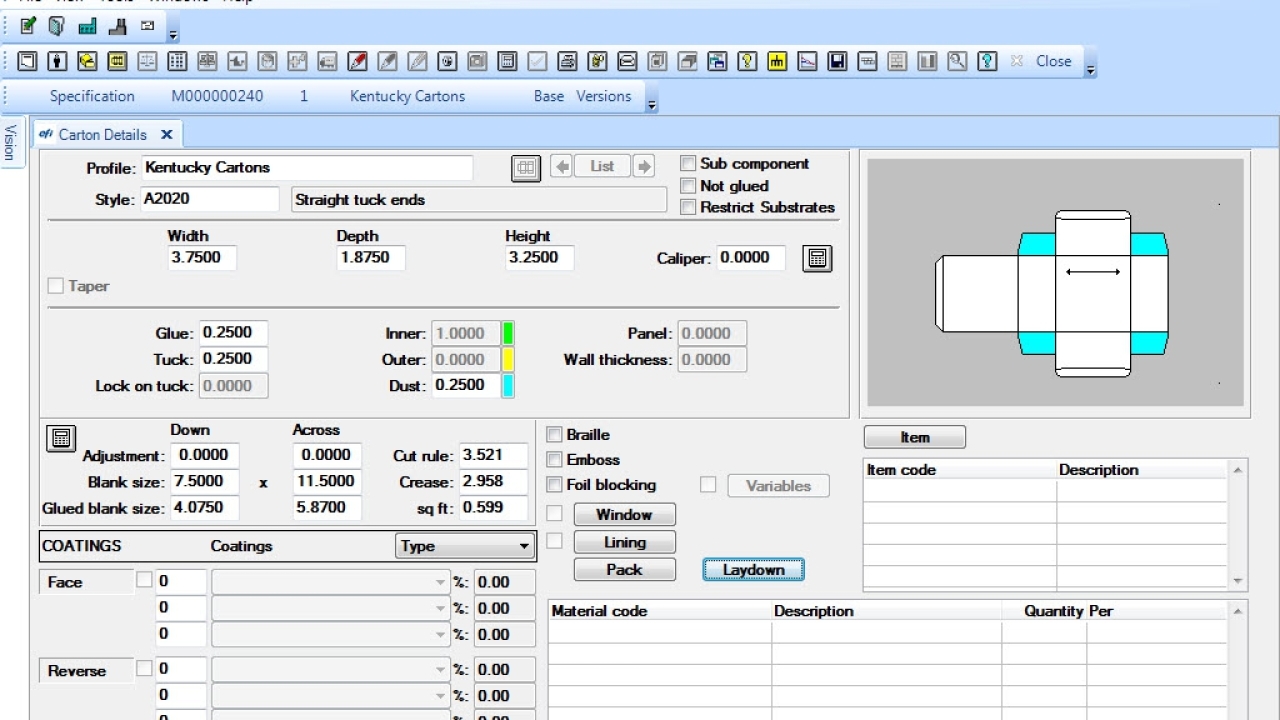Click the table icon beside Profile field
This screenshot has height=720, width=1280.
(x=526, y=167)
